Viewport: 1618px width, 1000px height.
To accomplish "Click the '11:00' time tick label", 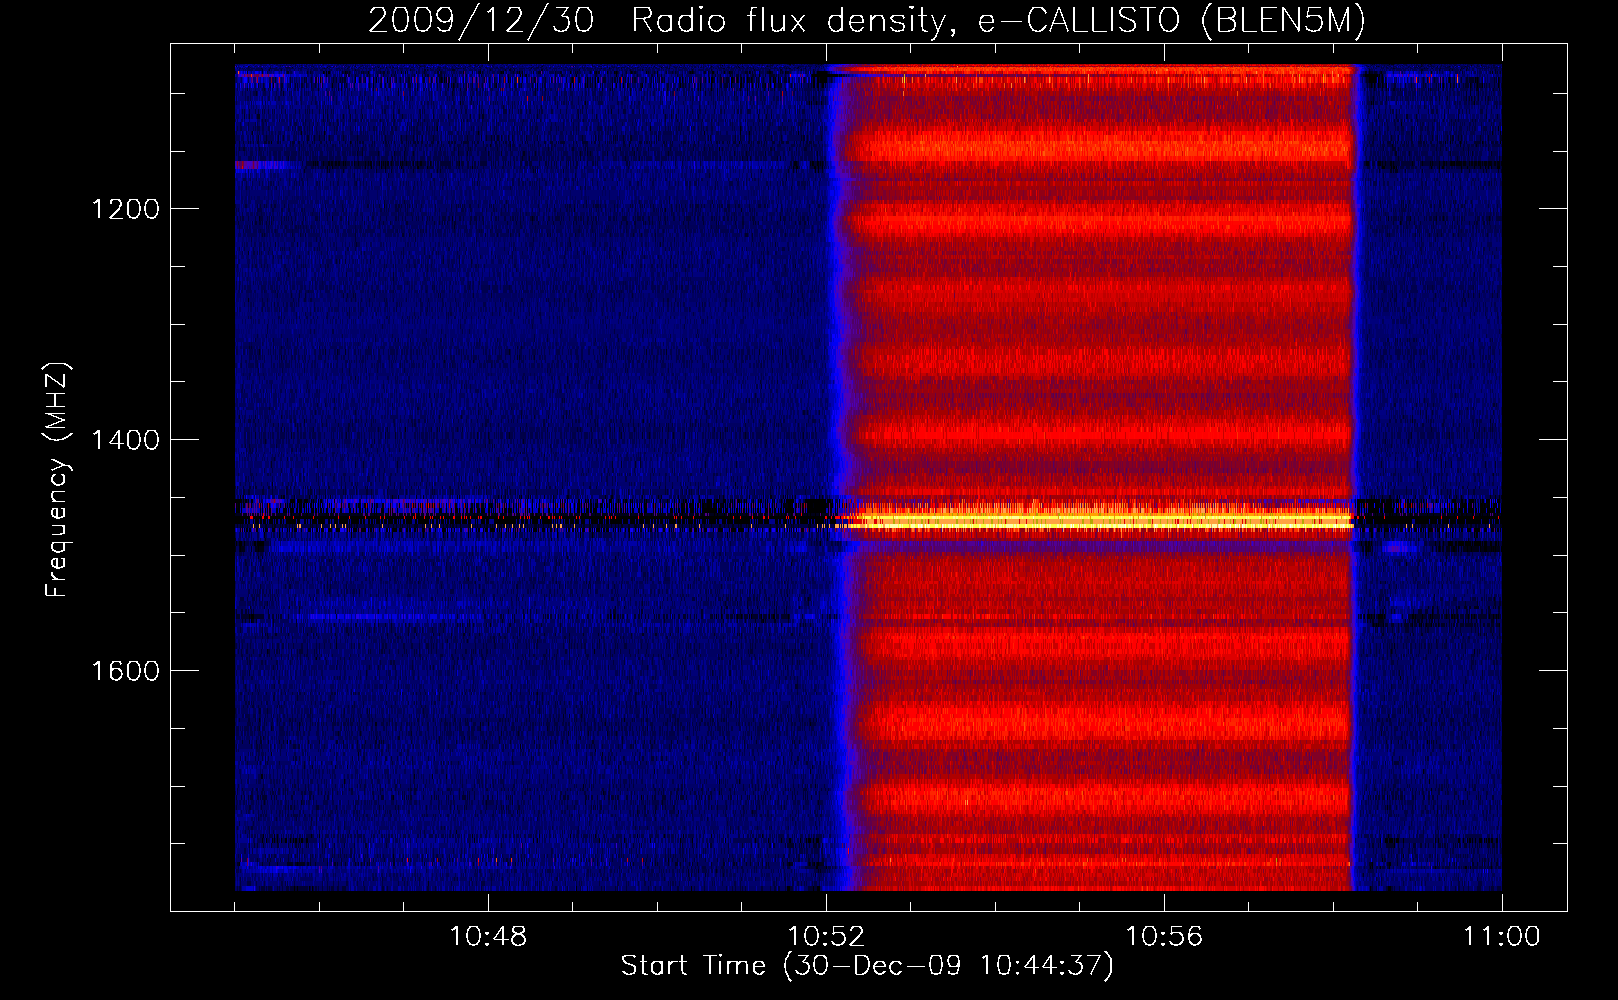I will (1502, 937).
